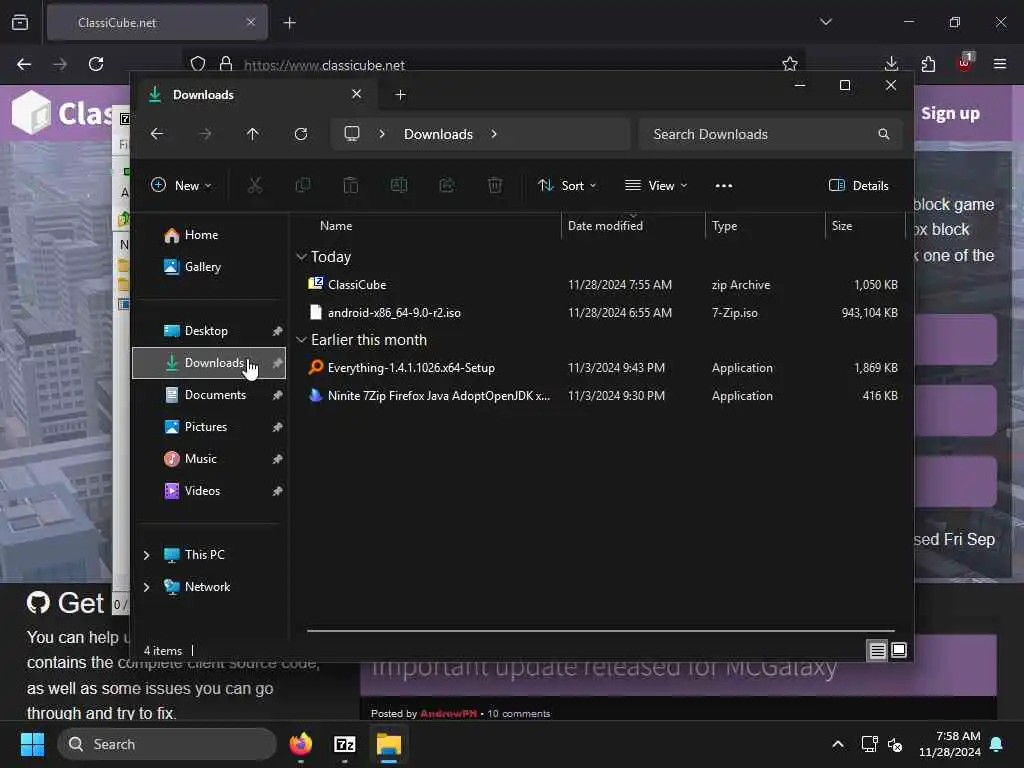Click the uBlock Origin extension icon
The width and height of the screenshot is (1024, 768).
[965, 63]
